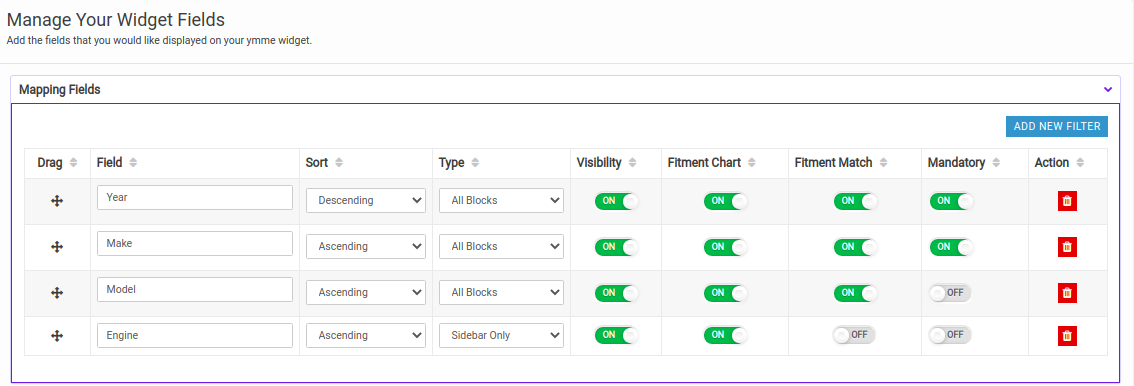
Task: Click the drag handle for the Engine row
Action: tap(57, 335)
